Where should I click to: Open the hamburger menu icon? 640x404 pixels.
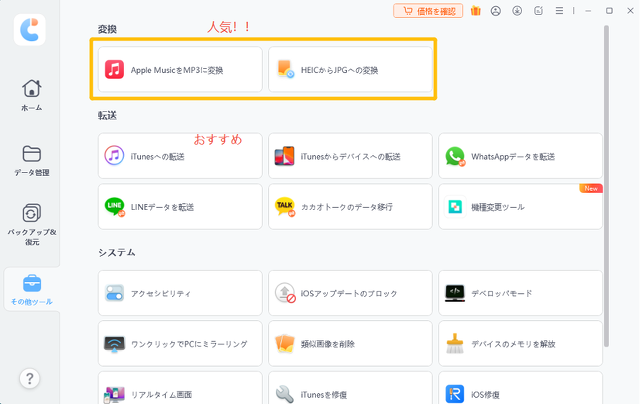pos(559,11)
